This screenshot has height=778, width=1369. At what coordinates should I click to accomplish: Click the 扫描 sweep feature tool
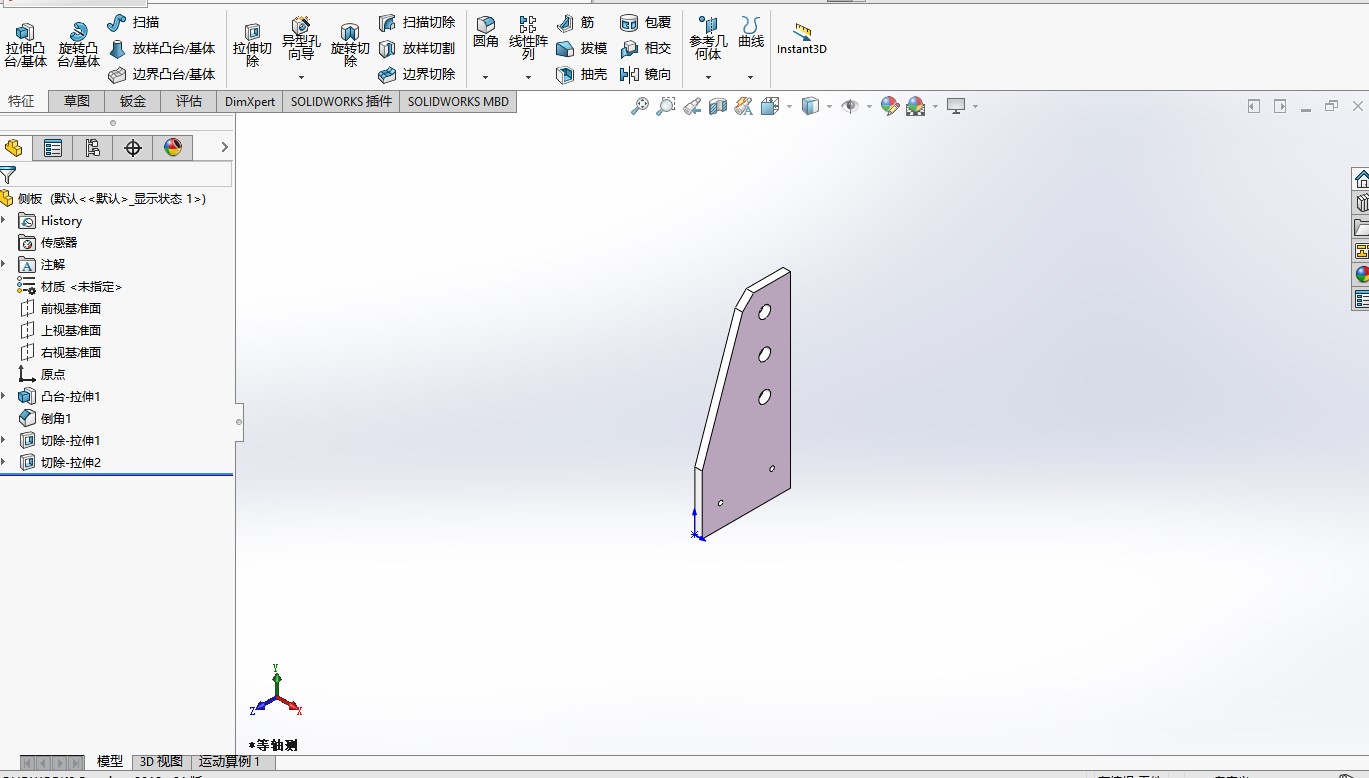pos(133,22)
